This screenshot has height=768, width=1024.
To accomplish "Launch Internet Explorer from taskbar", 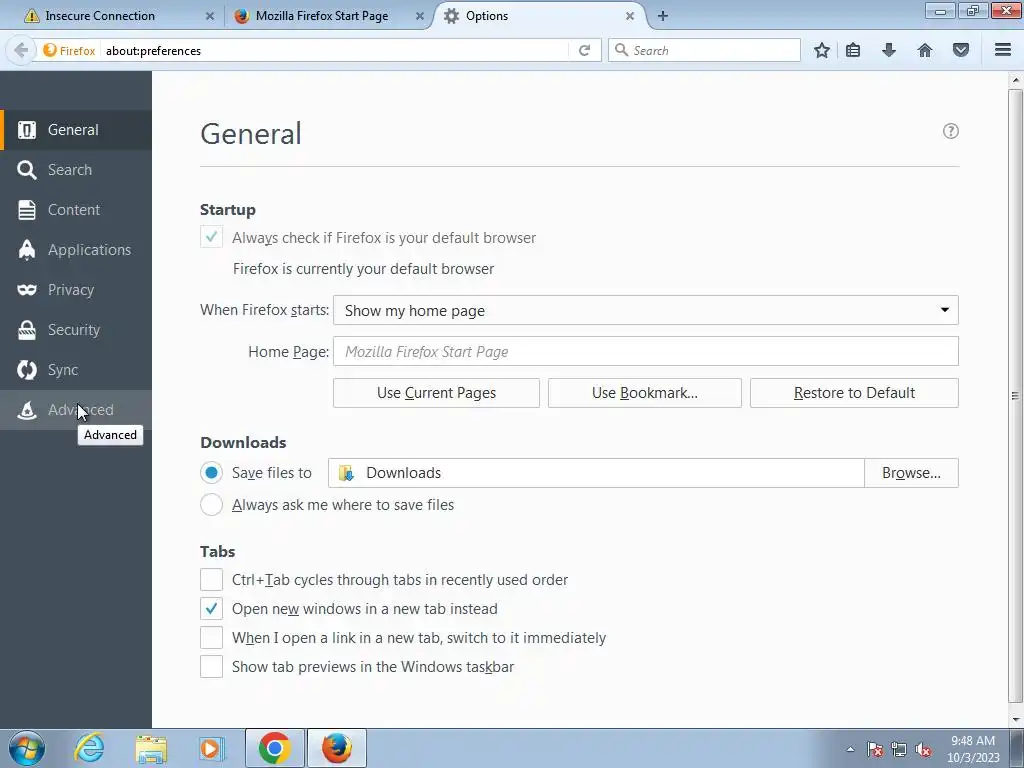I will (x=89, y=748).
